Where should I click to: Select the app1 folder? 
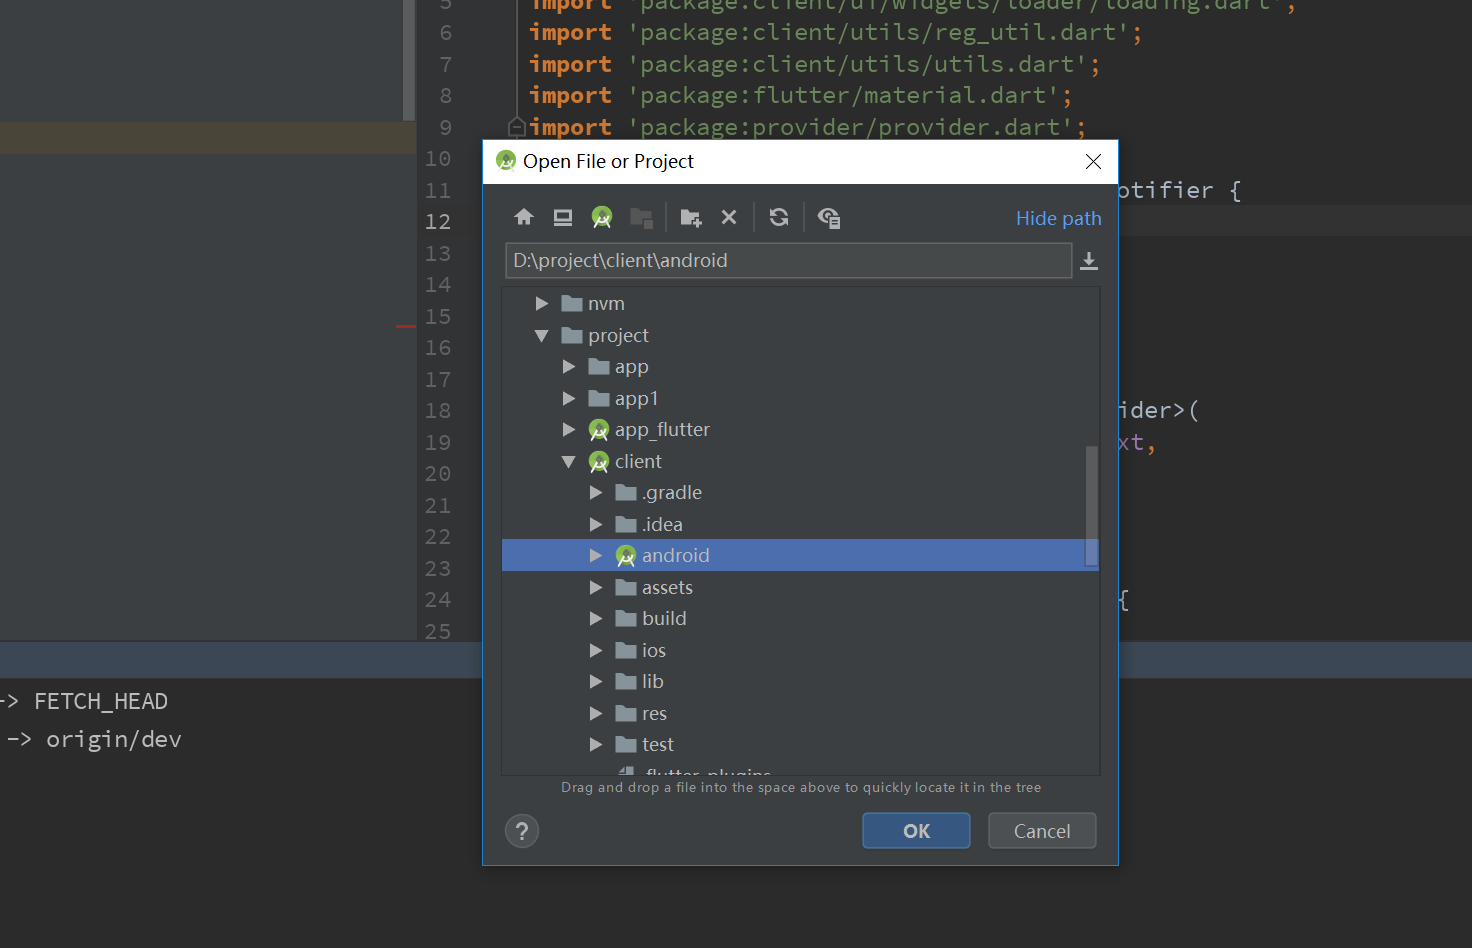click(x=637, y=398)
